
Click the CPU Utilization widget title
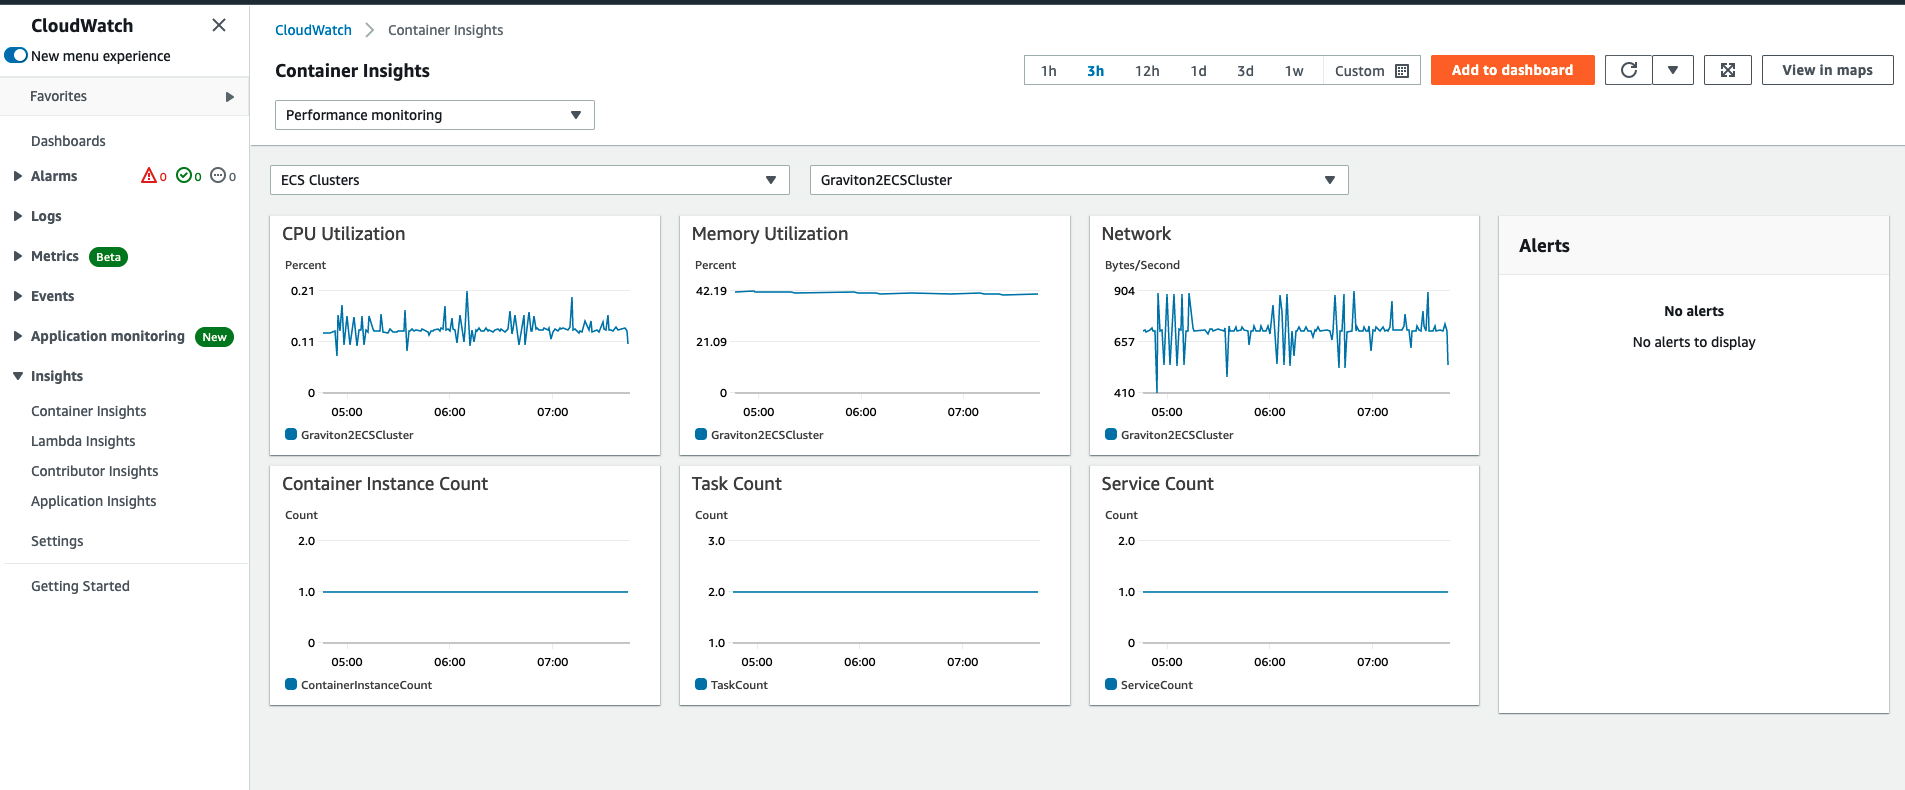click(344, 234)
